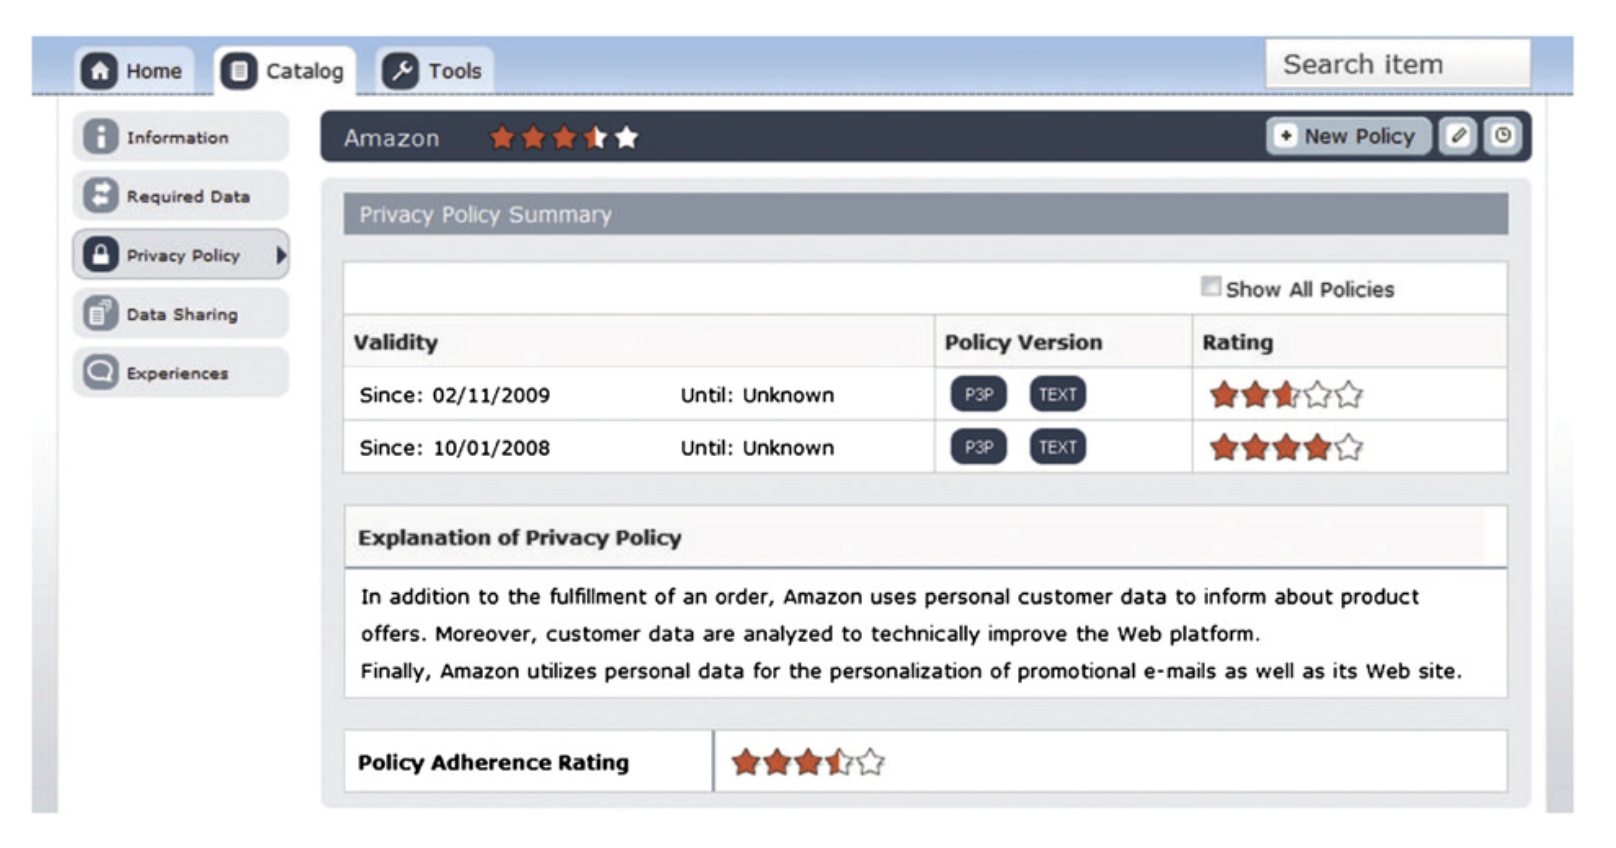
Task: Click the Tools wrench icon
Action: (x=400, y=71)
